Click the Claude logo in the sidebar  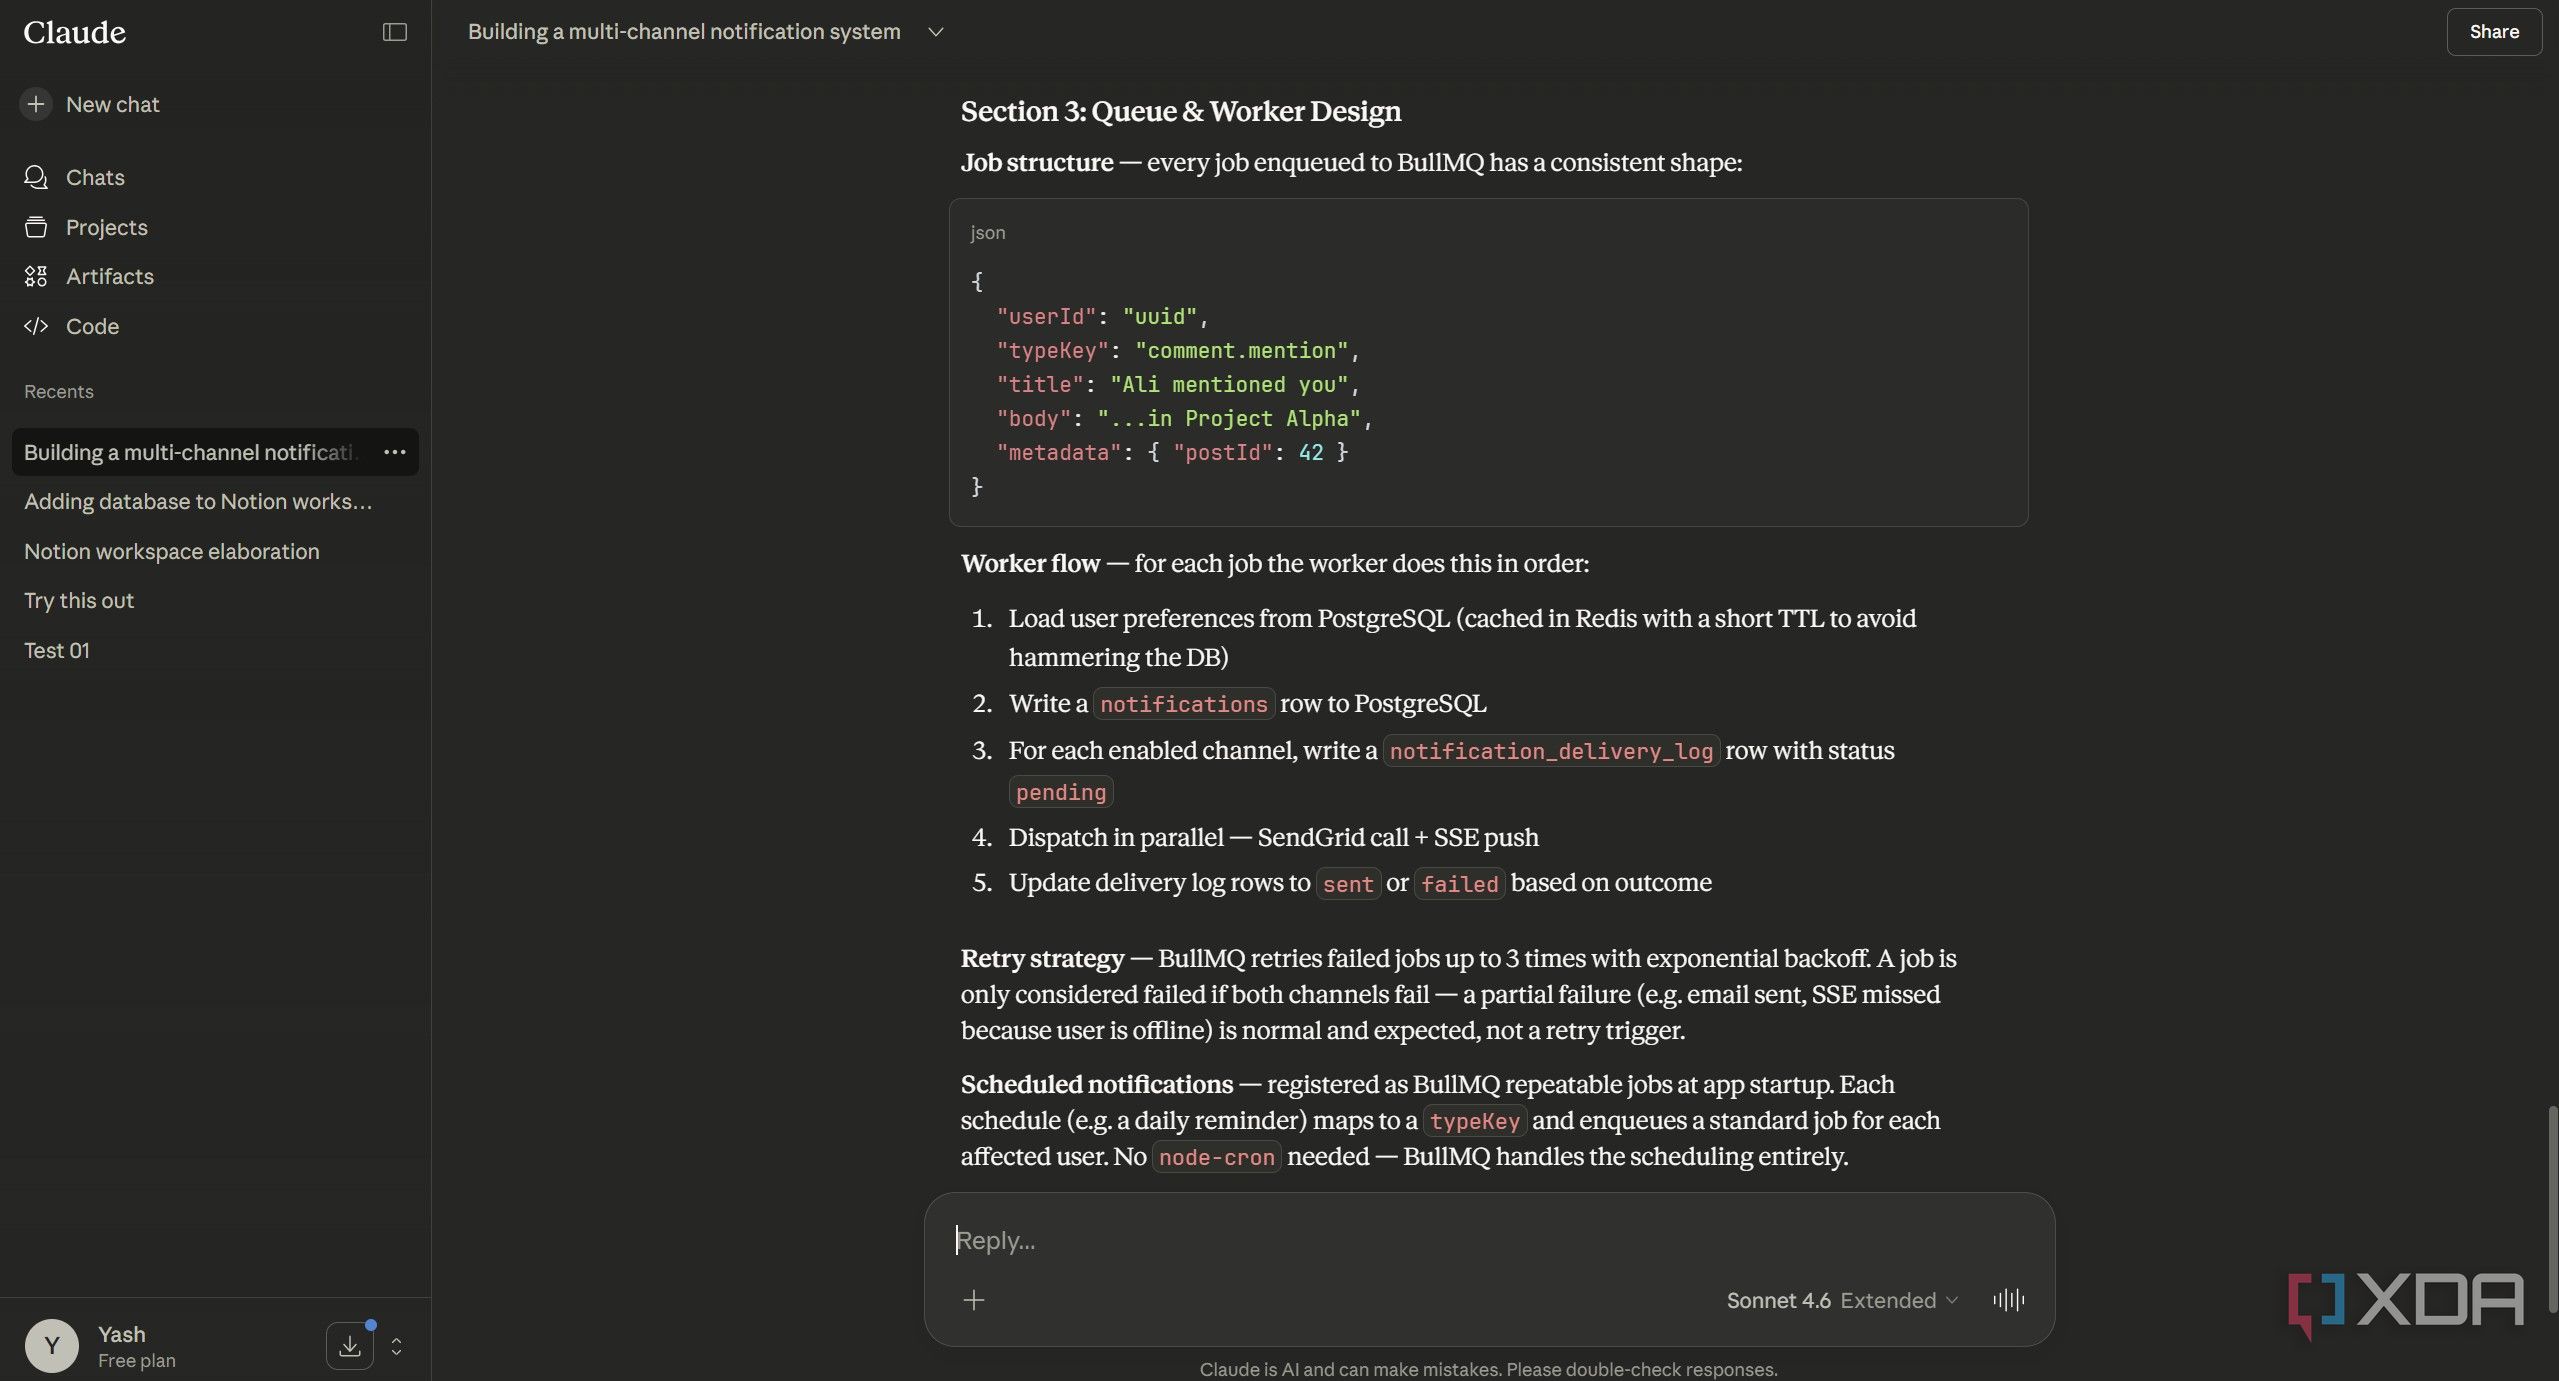pyautogui.click(x=75, y=32)
